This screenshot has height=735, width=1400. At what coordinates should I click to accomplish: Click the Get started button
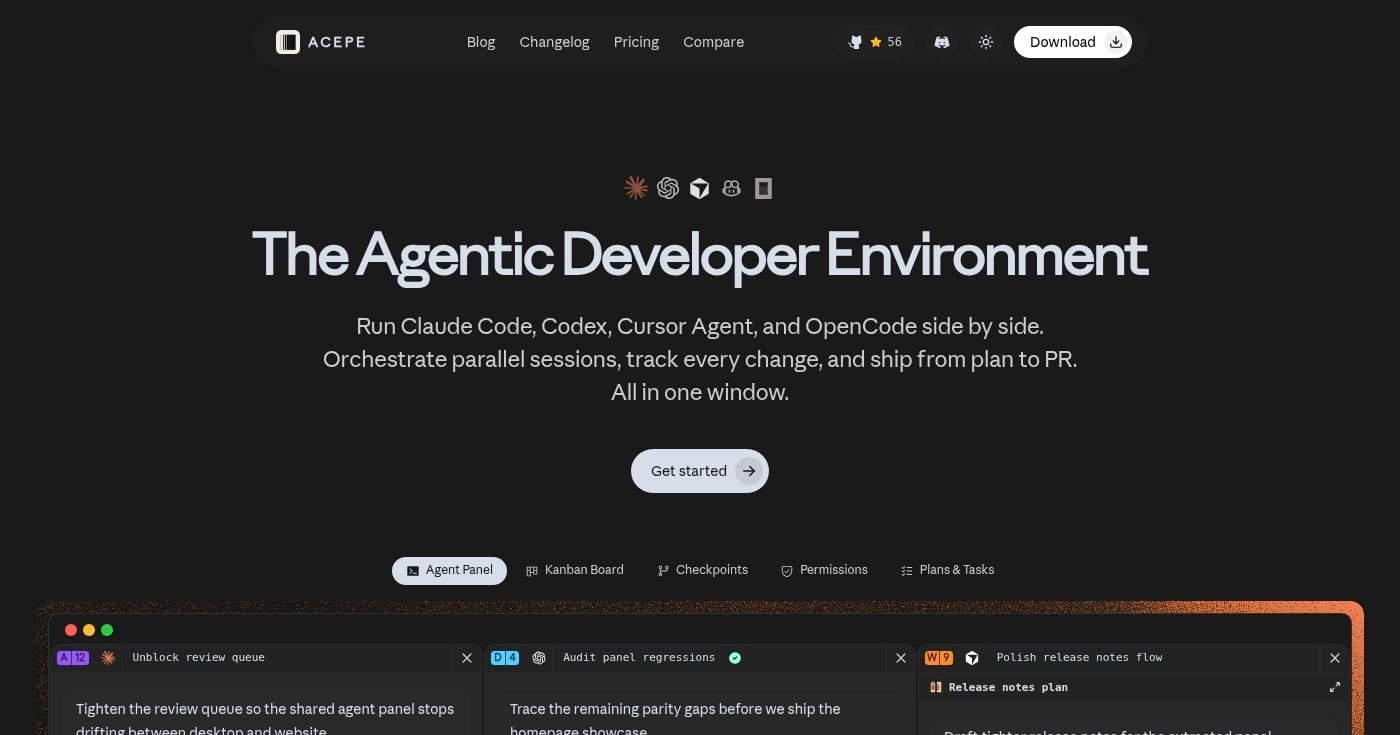pyautogui.click(x=700, y=470)
